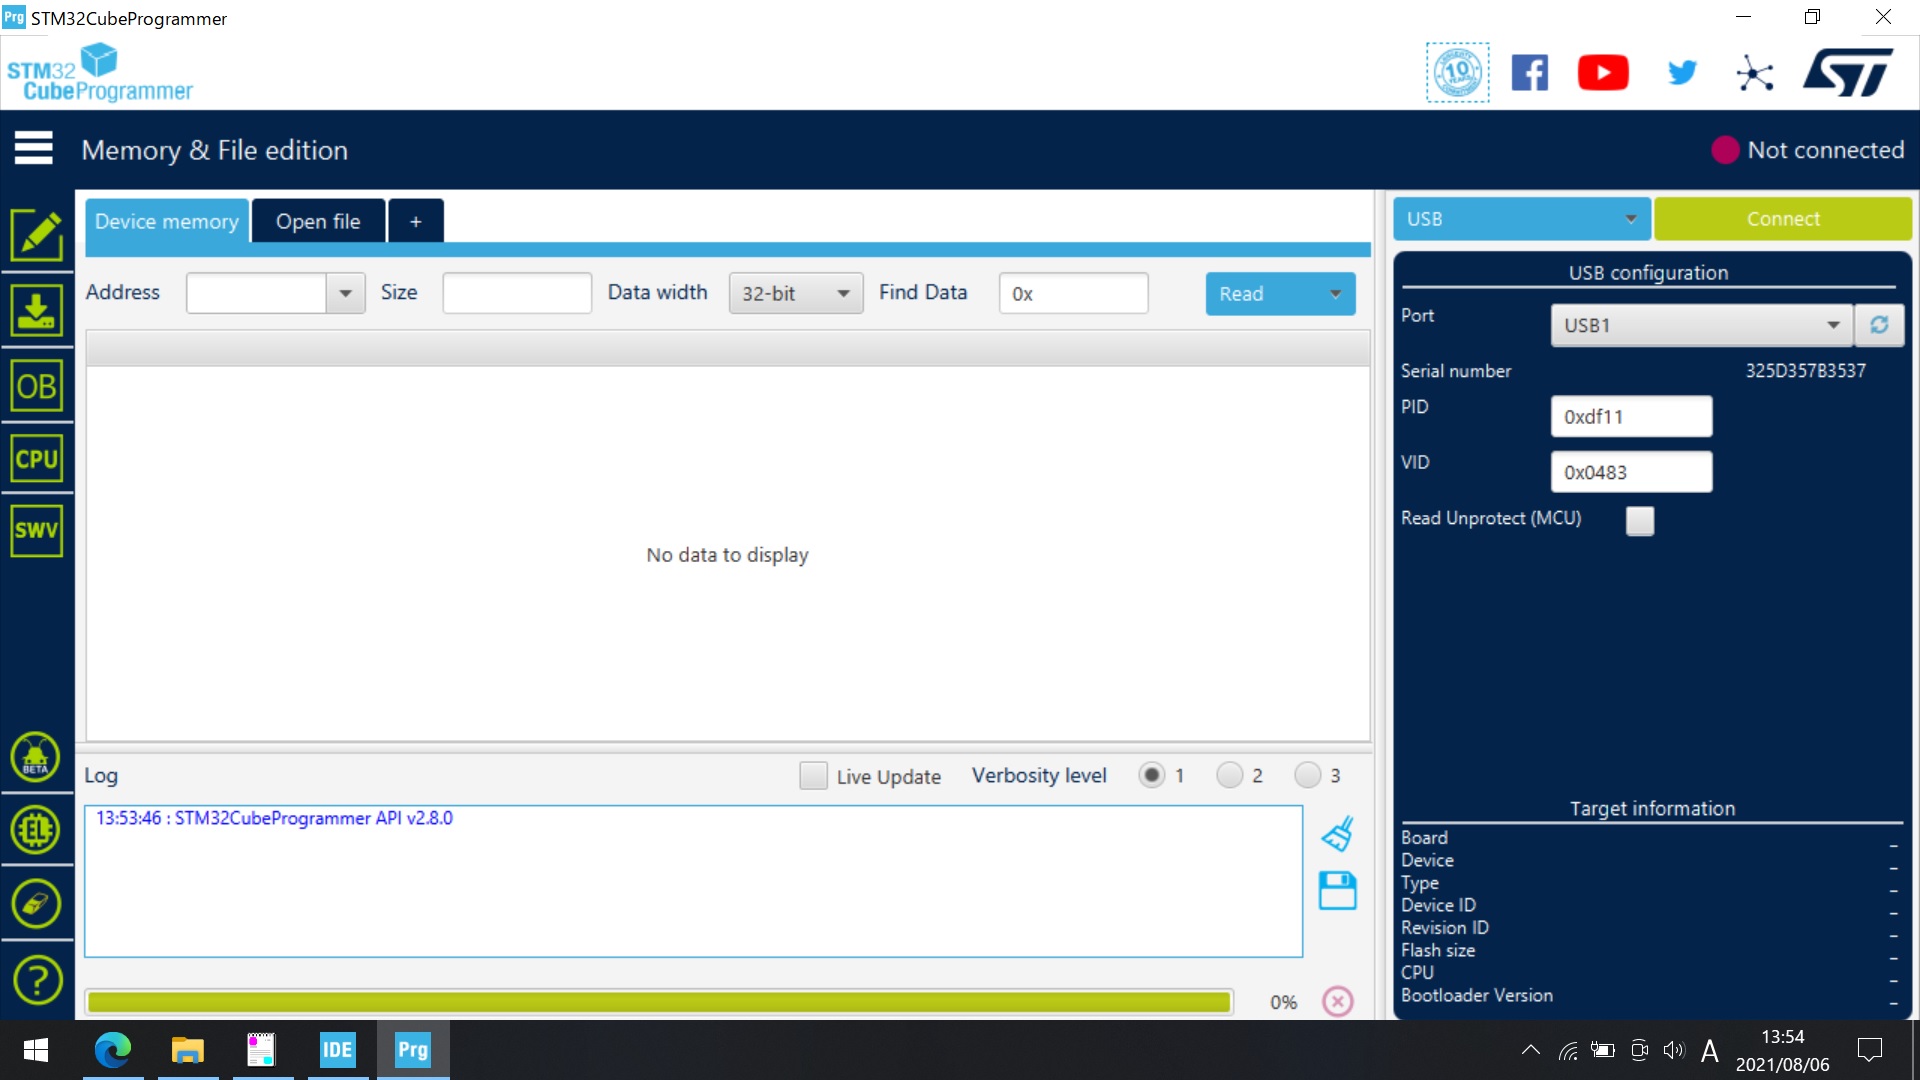Open the Option Bytes (OB) panel
Image resolution: width=1920 pixels, height=1080 pixels.
coord(37,386)
